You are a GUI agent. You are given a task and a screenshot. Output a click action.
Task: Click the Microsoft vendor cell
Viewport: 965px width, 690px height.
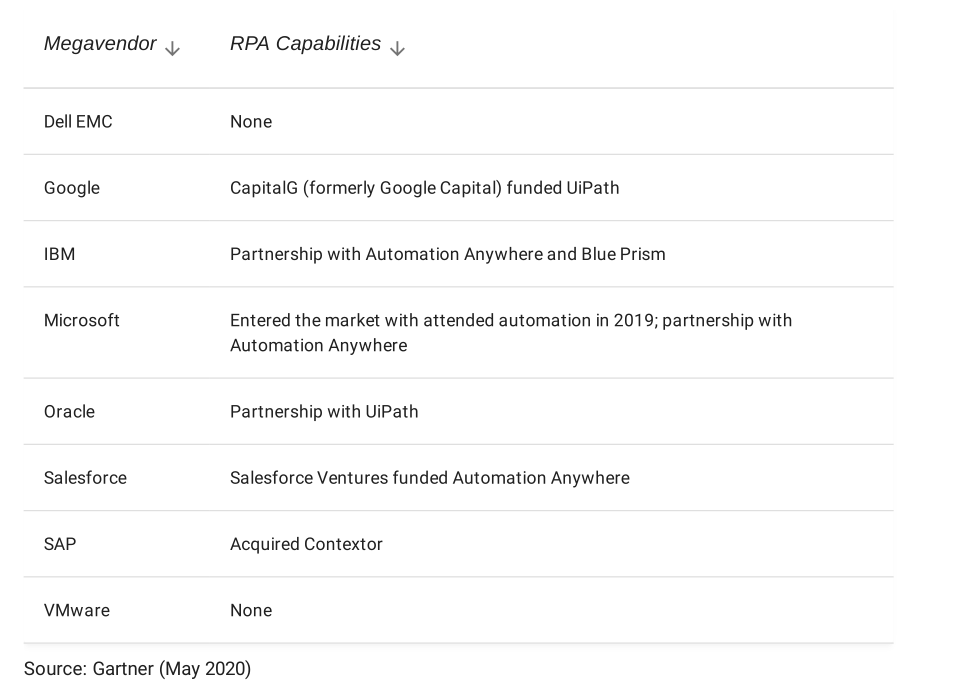click(82, 321)
